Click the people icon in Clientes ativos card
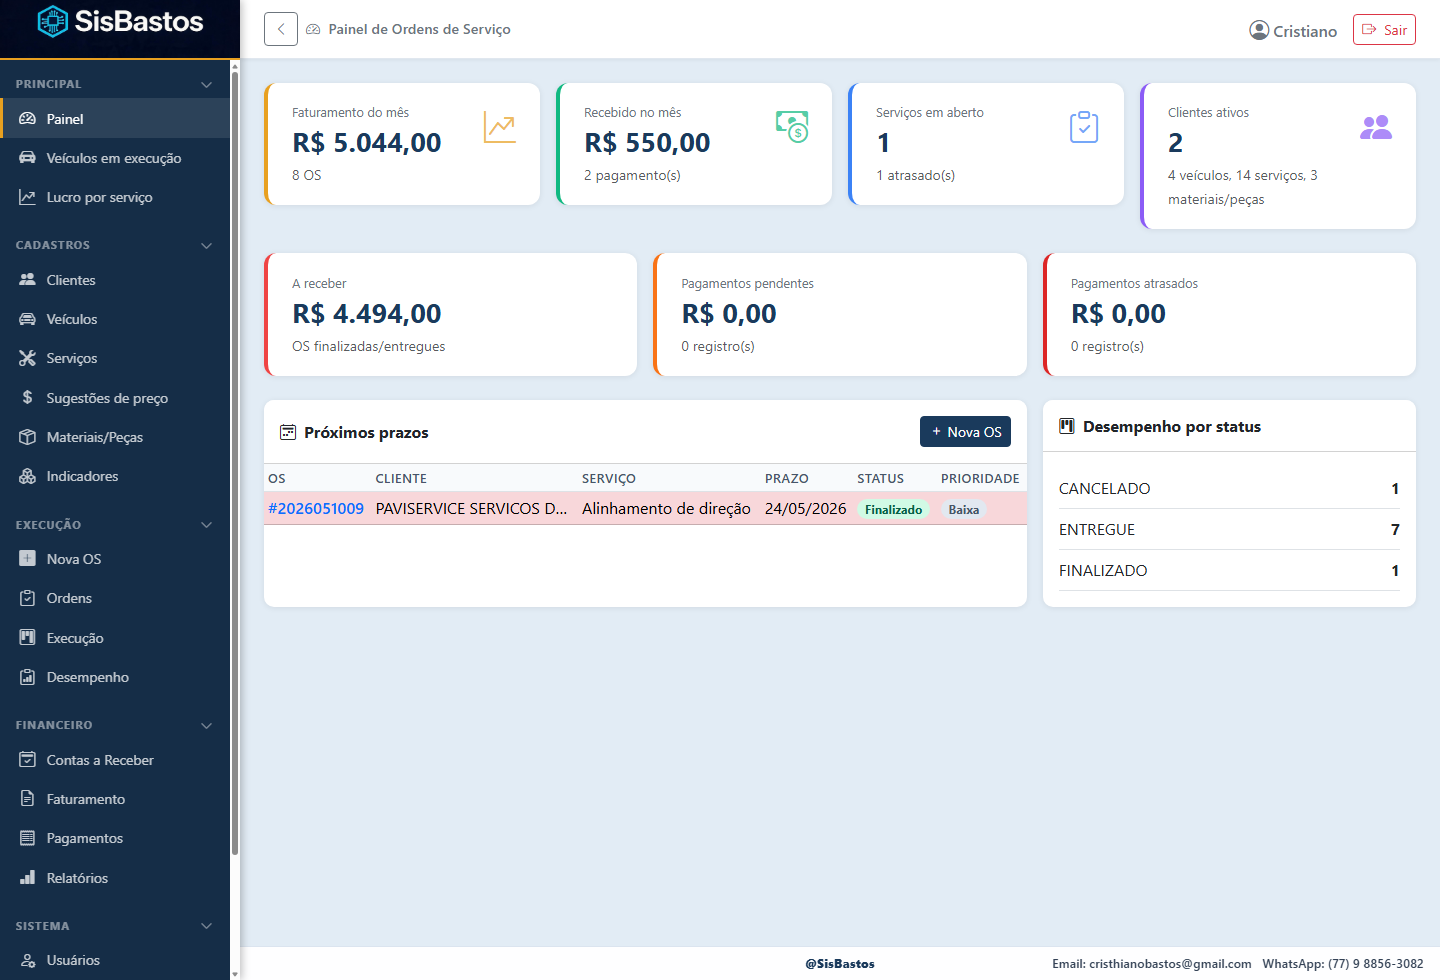Screen dimensions: 1440x980 [x=1376, y=127]
